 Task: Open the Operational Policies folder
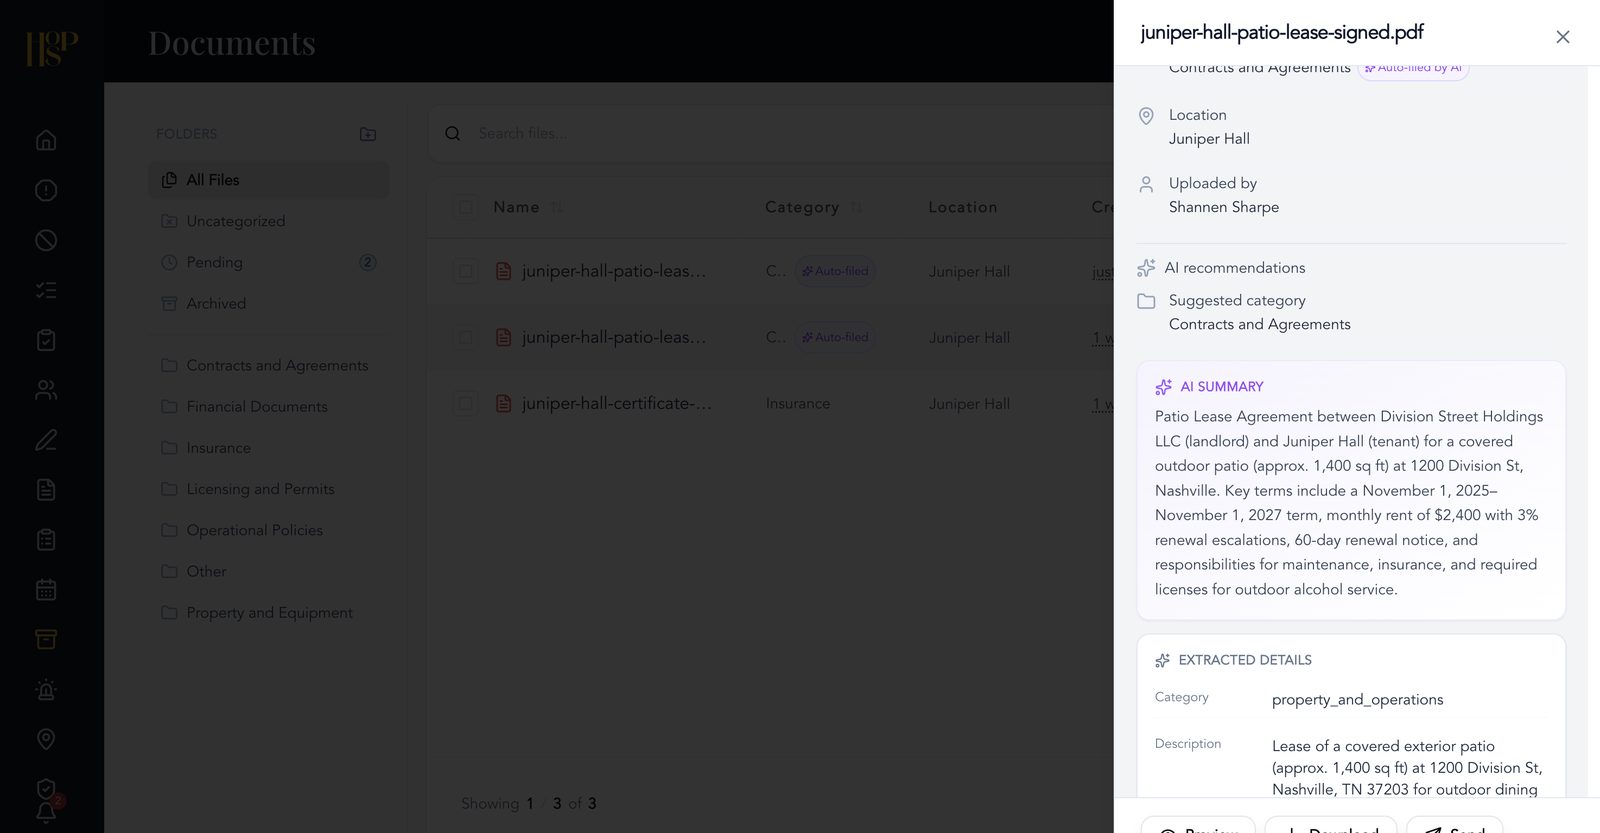tap(269, 530)
